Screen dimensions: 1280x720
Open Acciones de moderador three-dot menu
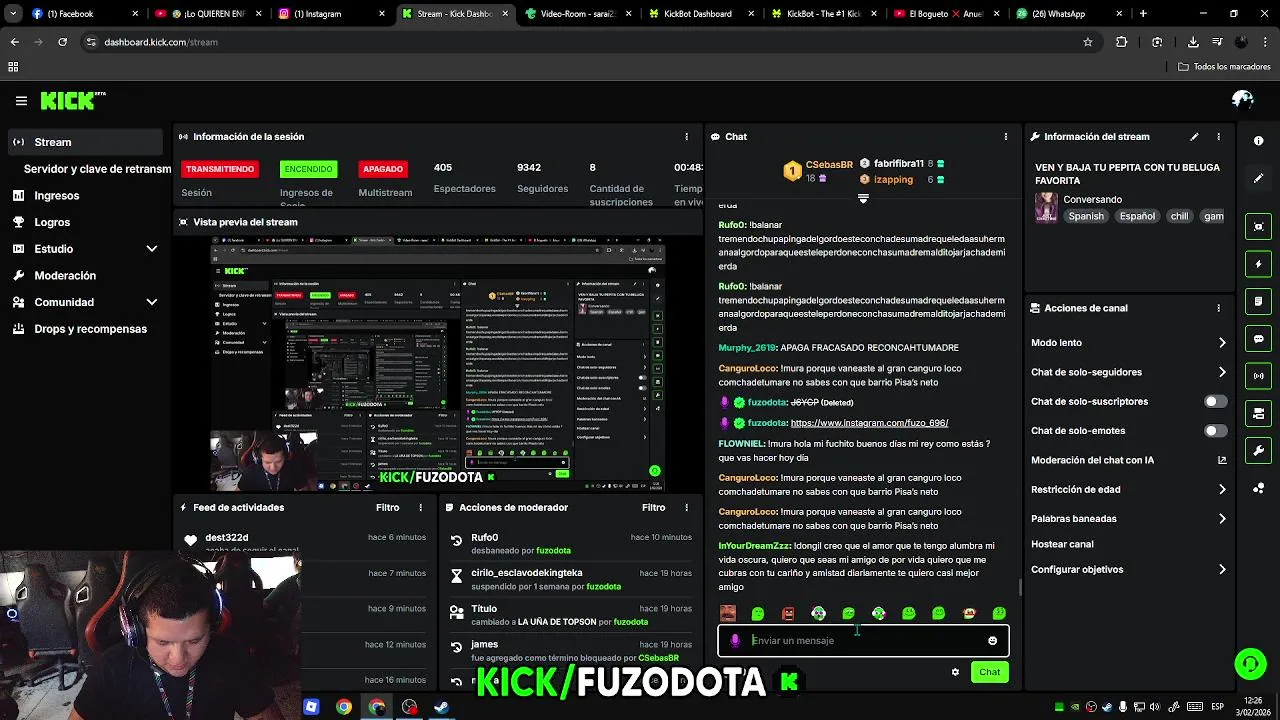point(686,508)
